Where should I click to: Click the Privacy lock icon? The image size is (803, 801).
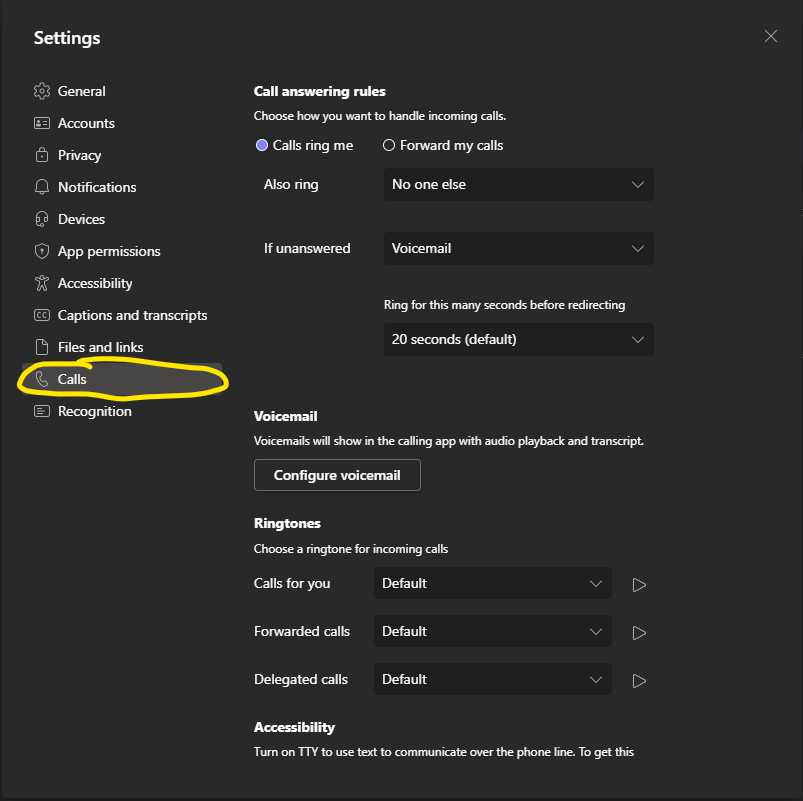click(x=41, y=155)
